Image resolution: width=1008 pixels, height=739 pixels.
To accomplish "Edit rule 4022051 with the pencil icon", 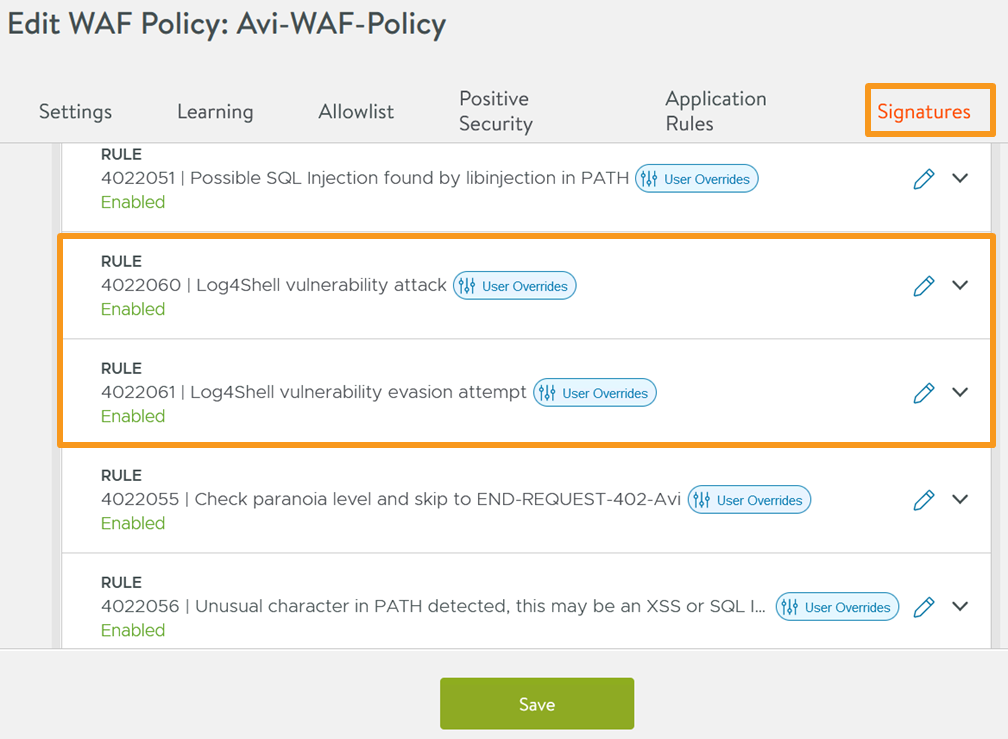I will (x=924, y=178).
